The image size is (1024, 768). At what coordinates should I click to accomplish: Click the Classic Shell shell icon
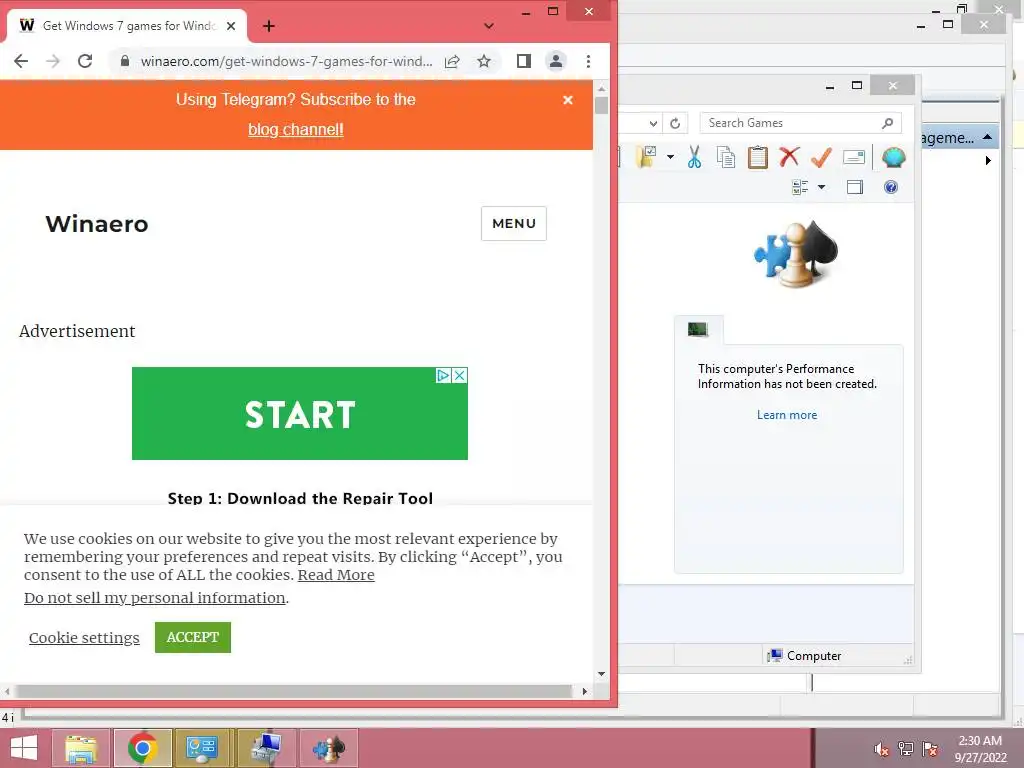893,157
